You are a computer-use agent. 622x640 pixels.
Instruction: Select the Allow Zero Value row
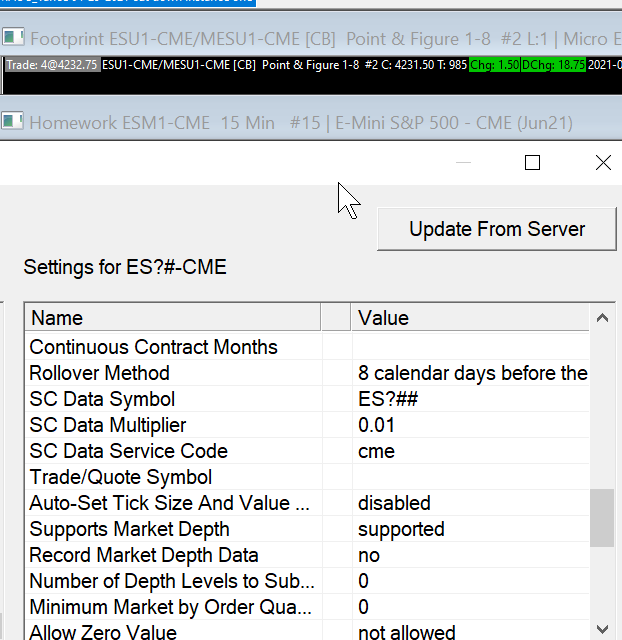(x=307, y=630)
